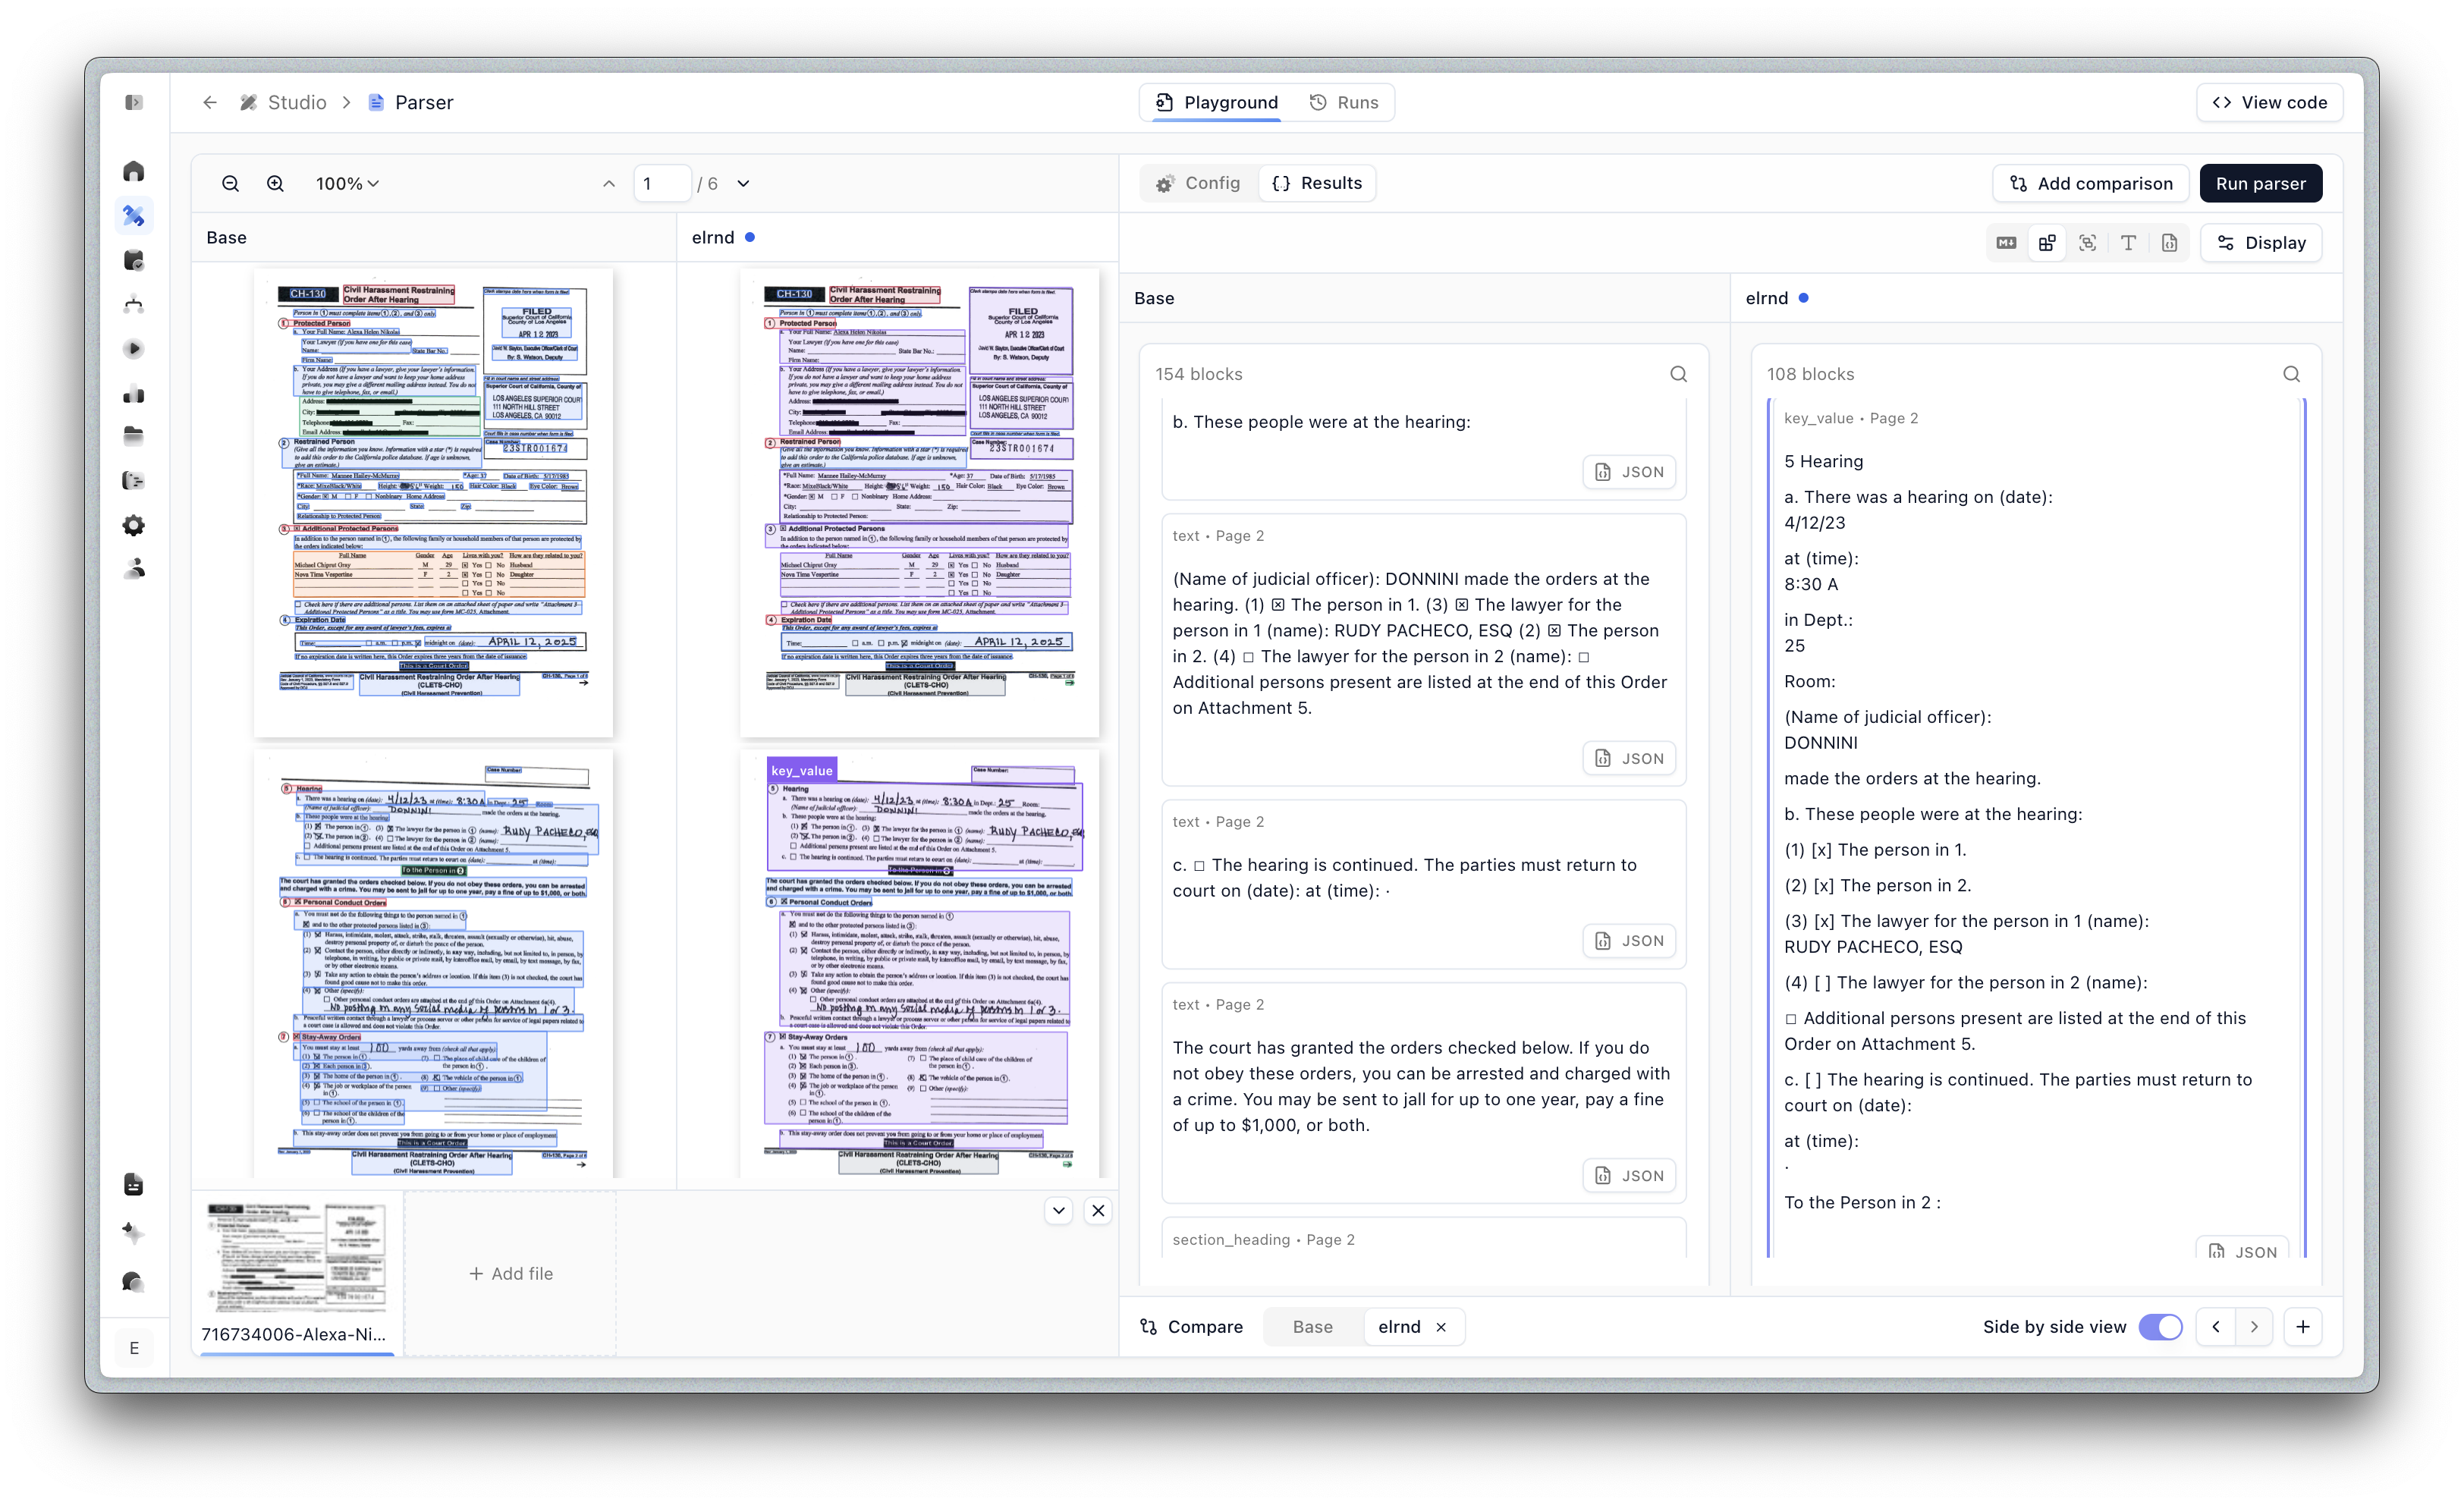Select the JSON file view icon
Screen dimensions: 2464x1505
click(x=2169, y=243)
